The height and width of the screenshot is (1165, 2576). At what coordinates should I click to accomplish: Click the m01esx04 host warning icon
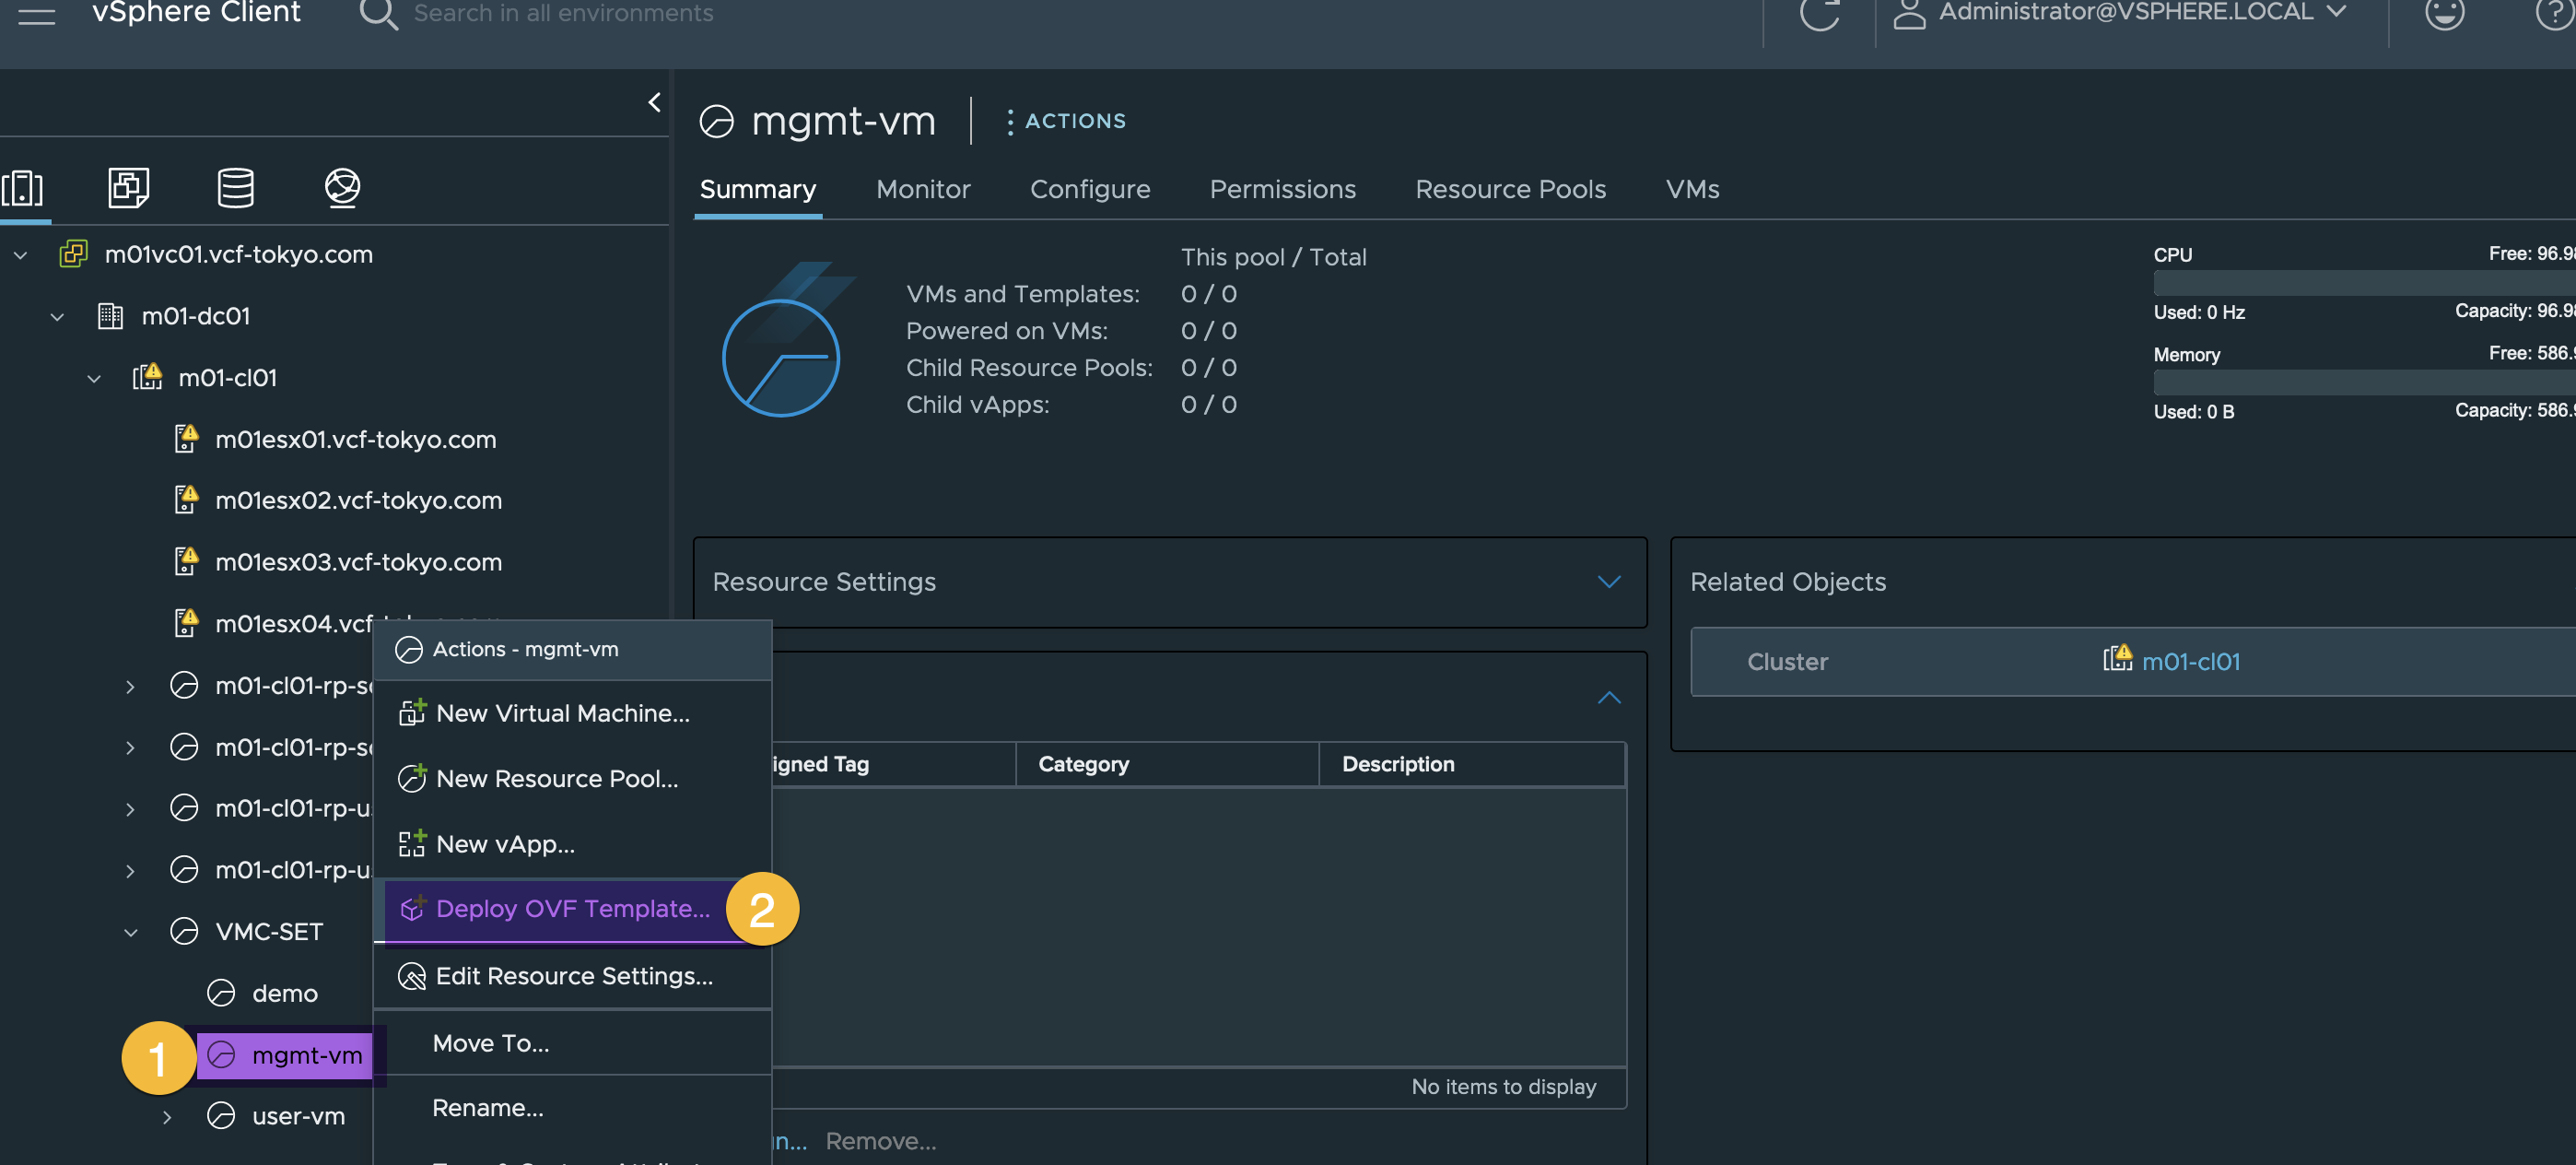(x=186, y=623)
